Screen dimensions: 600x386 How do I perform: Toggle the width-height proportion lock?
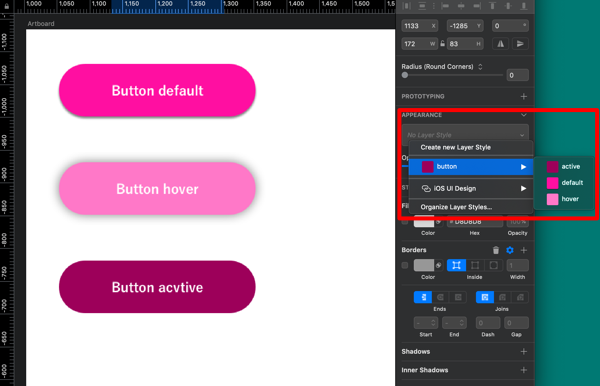point(442,44)
